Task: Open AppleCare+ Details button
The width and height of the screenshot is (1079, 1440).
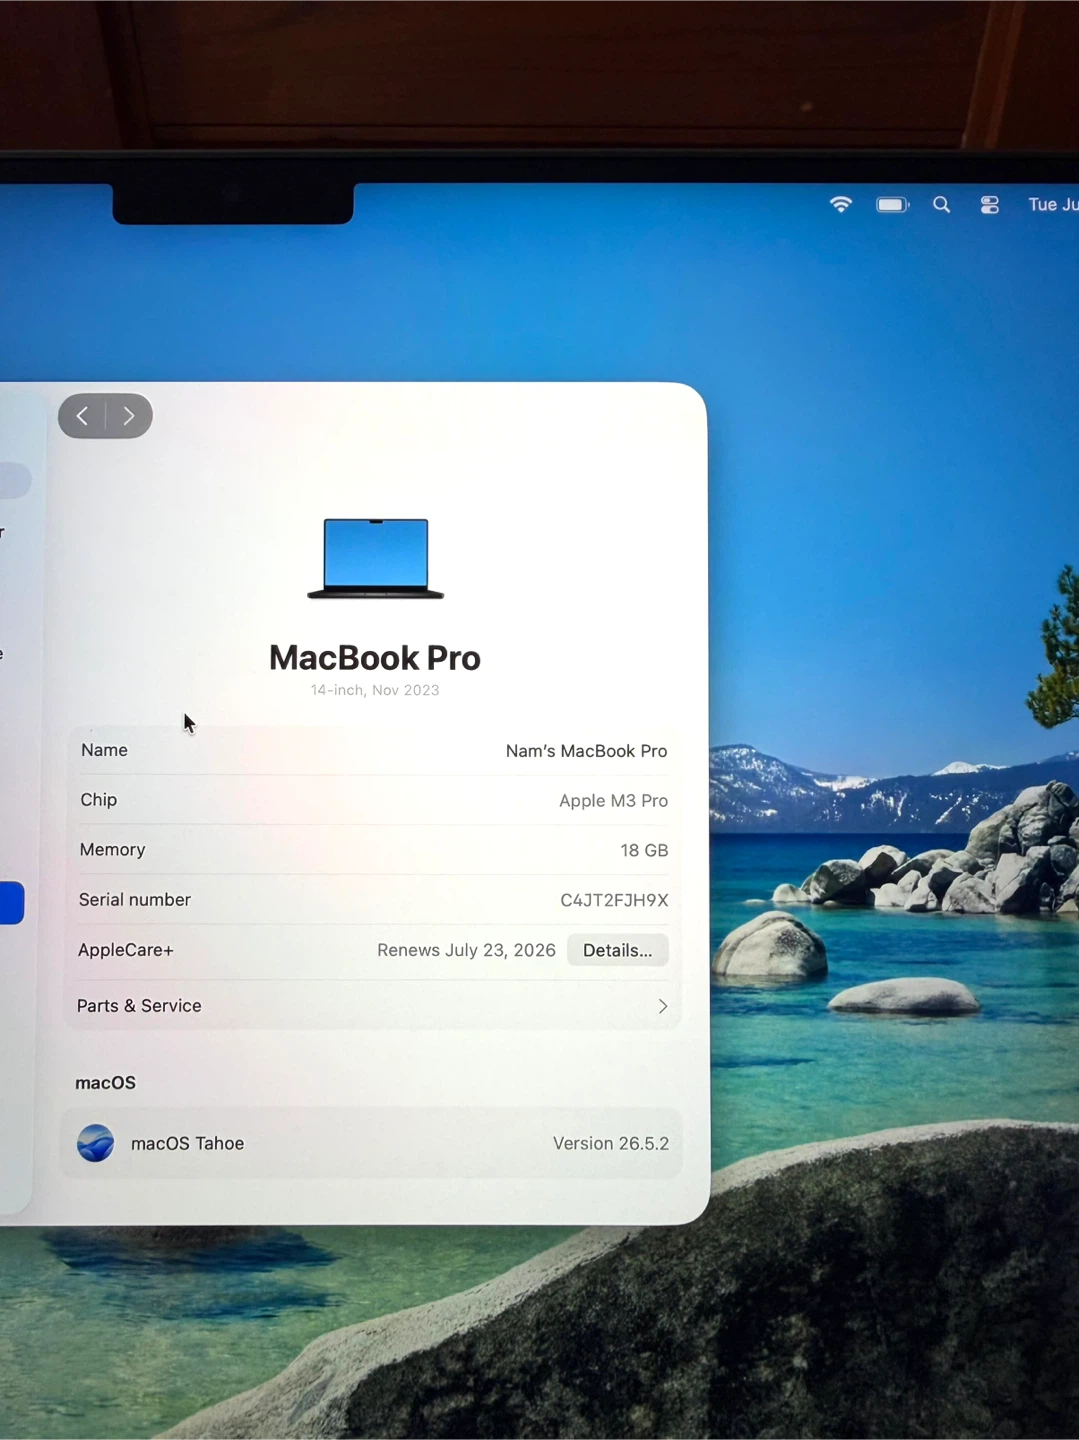Action: (617, 950)
